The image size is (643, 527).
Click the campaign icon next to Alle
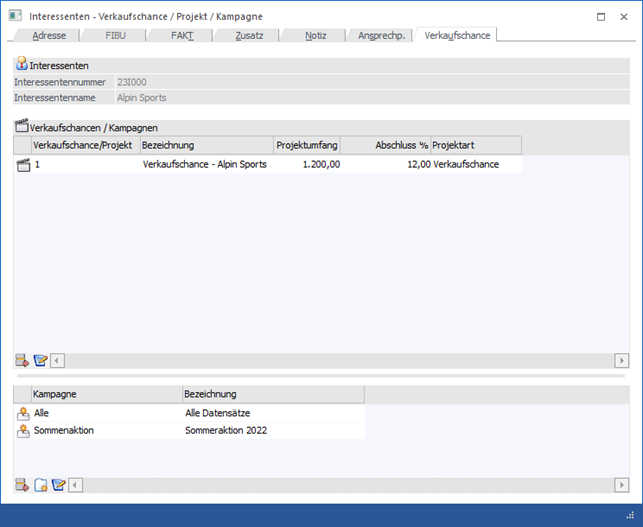tap(23, 412)
